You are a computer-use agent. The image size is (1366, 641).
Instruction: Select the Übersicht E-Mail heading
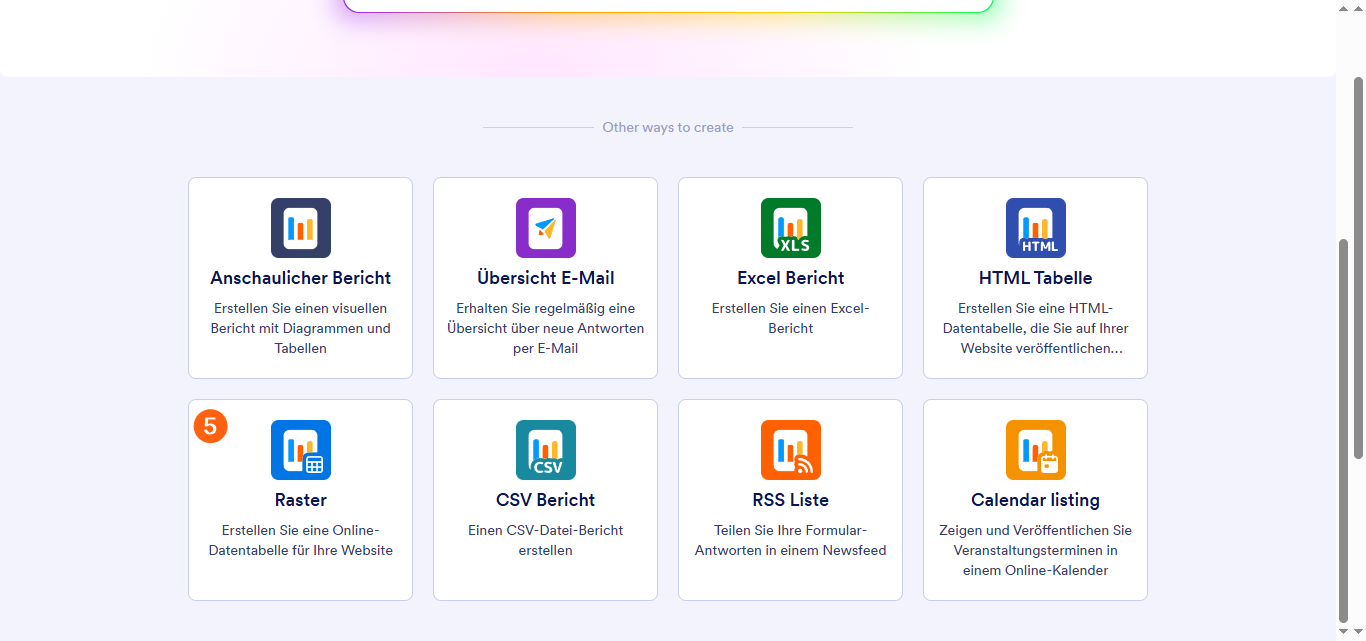coord(545,278)
